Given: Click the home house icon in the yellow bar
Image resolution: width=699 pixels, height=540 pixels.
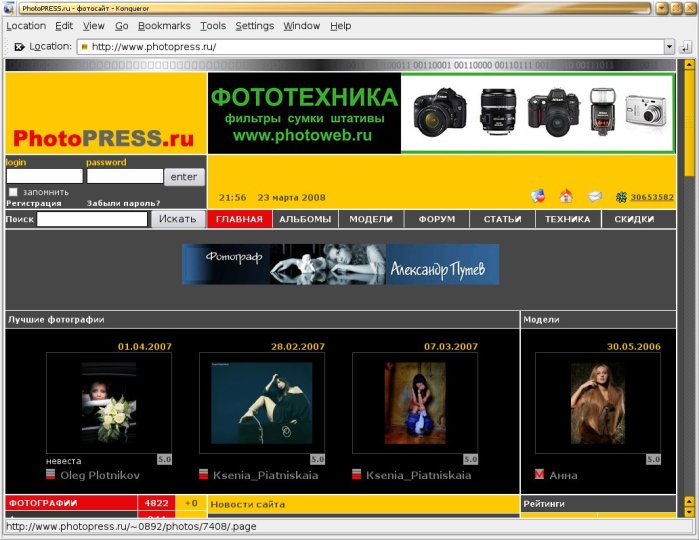Looking at the screenshot, I should point(566,196).
